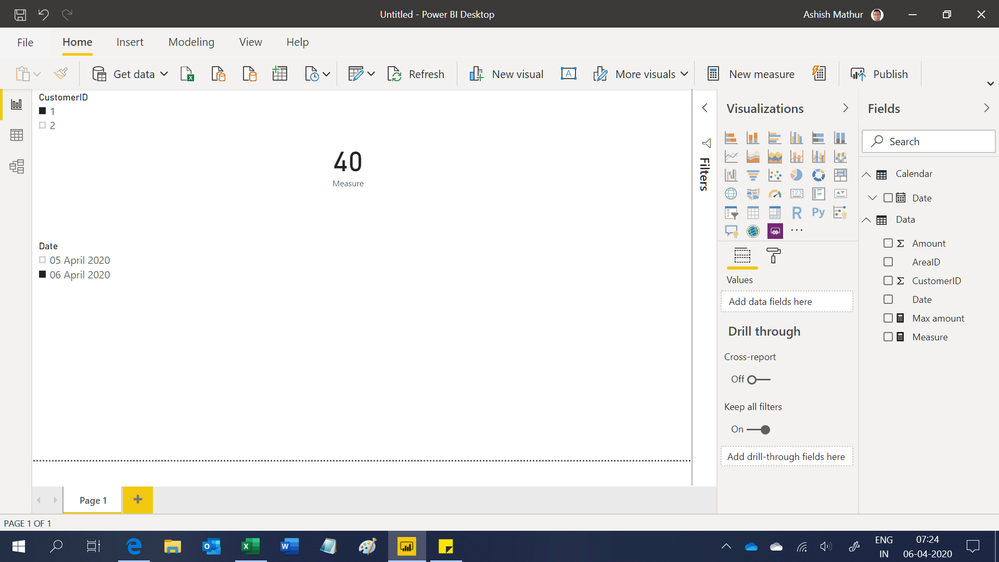Open the Help ribbon tab

tap(298, 42)
